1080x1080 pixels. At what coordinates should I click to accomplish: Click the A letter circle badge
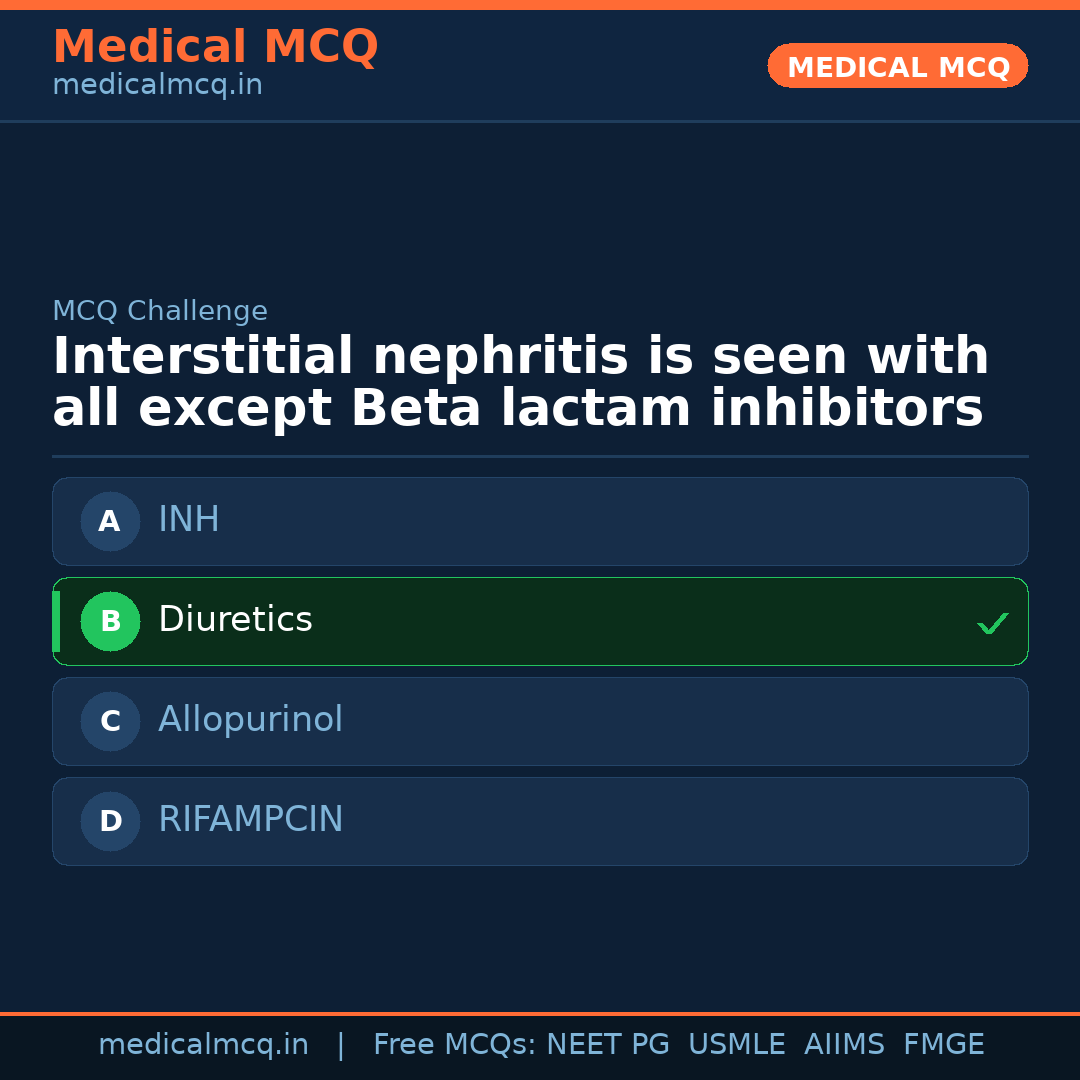click(x=110, y=521)
